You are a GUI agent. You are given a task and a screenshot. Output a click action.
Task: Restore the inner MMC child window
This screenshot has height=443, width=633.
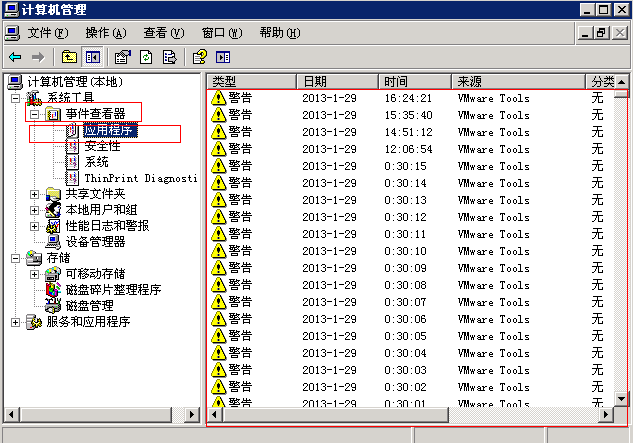click(x=602, y=33)
